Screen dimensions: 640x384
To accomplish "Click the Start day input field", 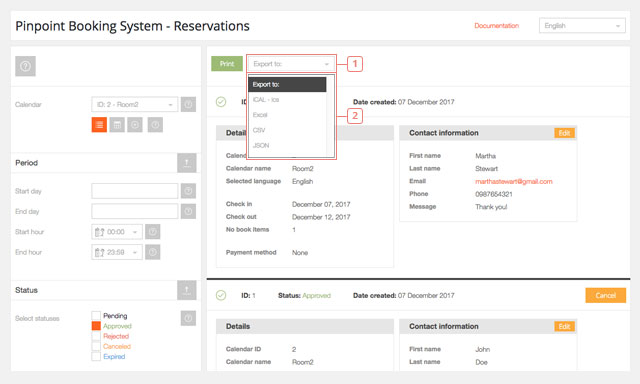I will 135,191.
